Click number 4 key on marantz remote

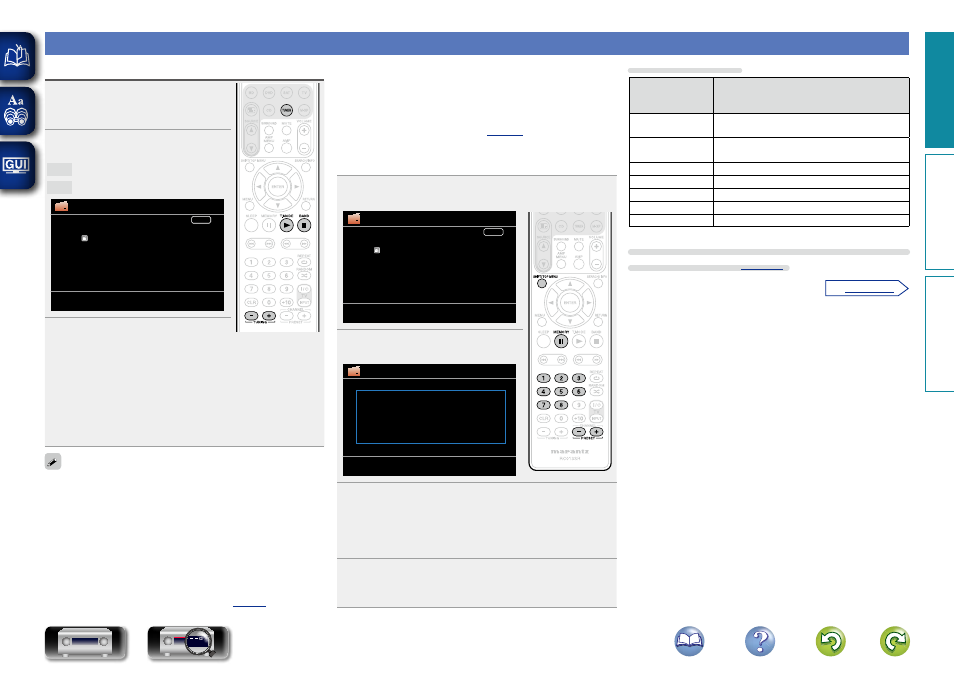pos(543,392)
